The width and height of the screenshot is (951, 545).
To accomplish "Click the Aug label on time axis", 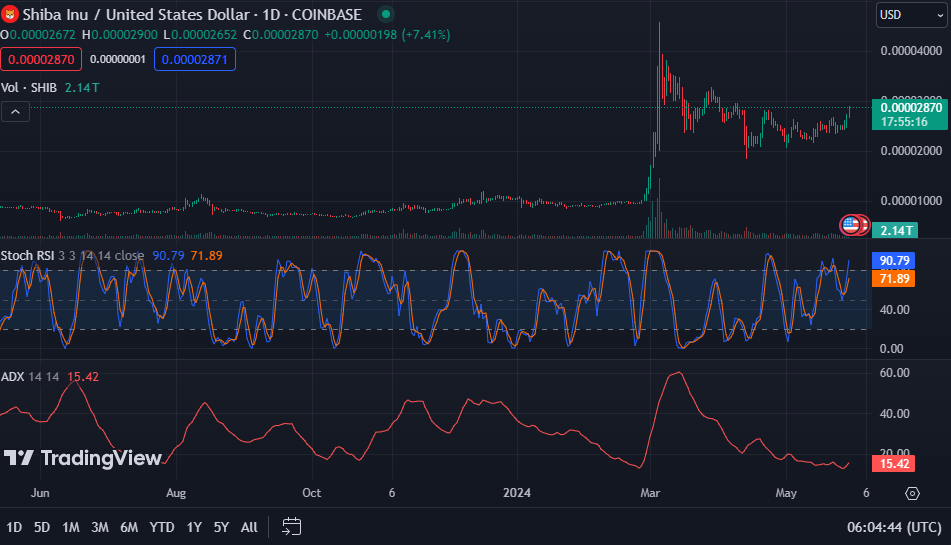I will point(176,493).
